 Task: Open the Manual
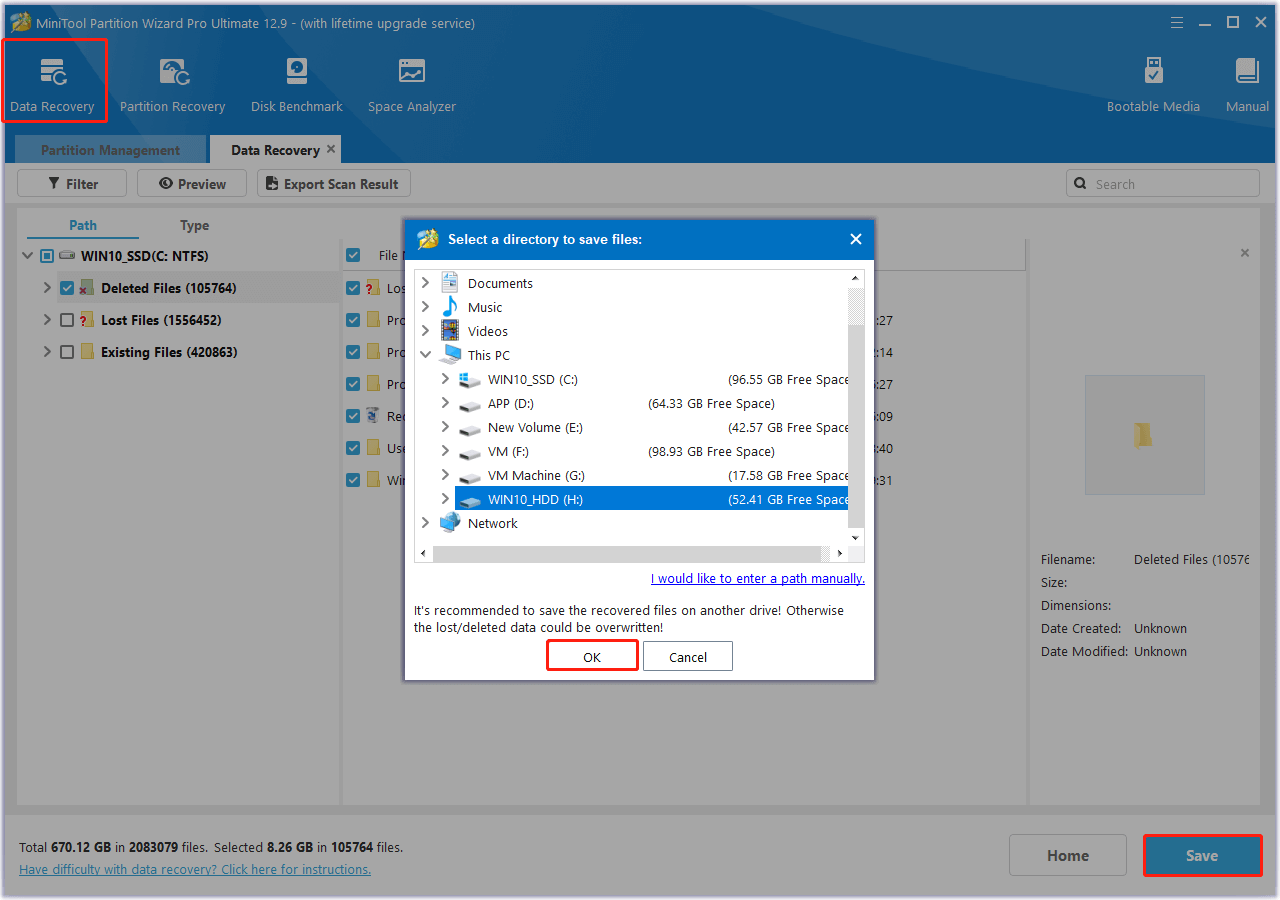(1247, 84)
